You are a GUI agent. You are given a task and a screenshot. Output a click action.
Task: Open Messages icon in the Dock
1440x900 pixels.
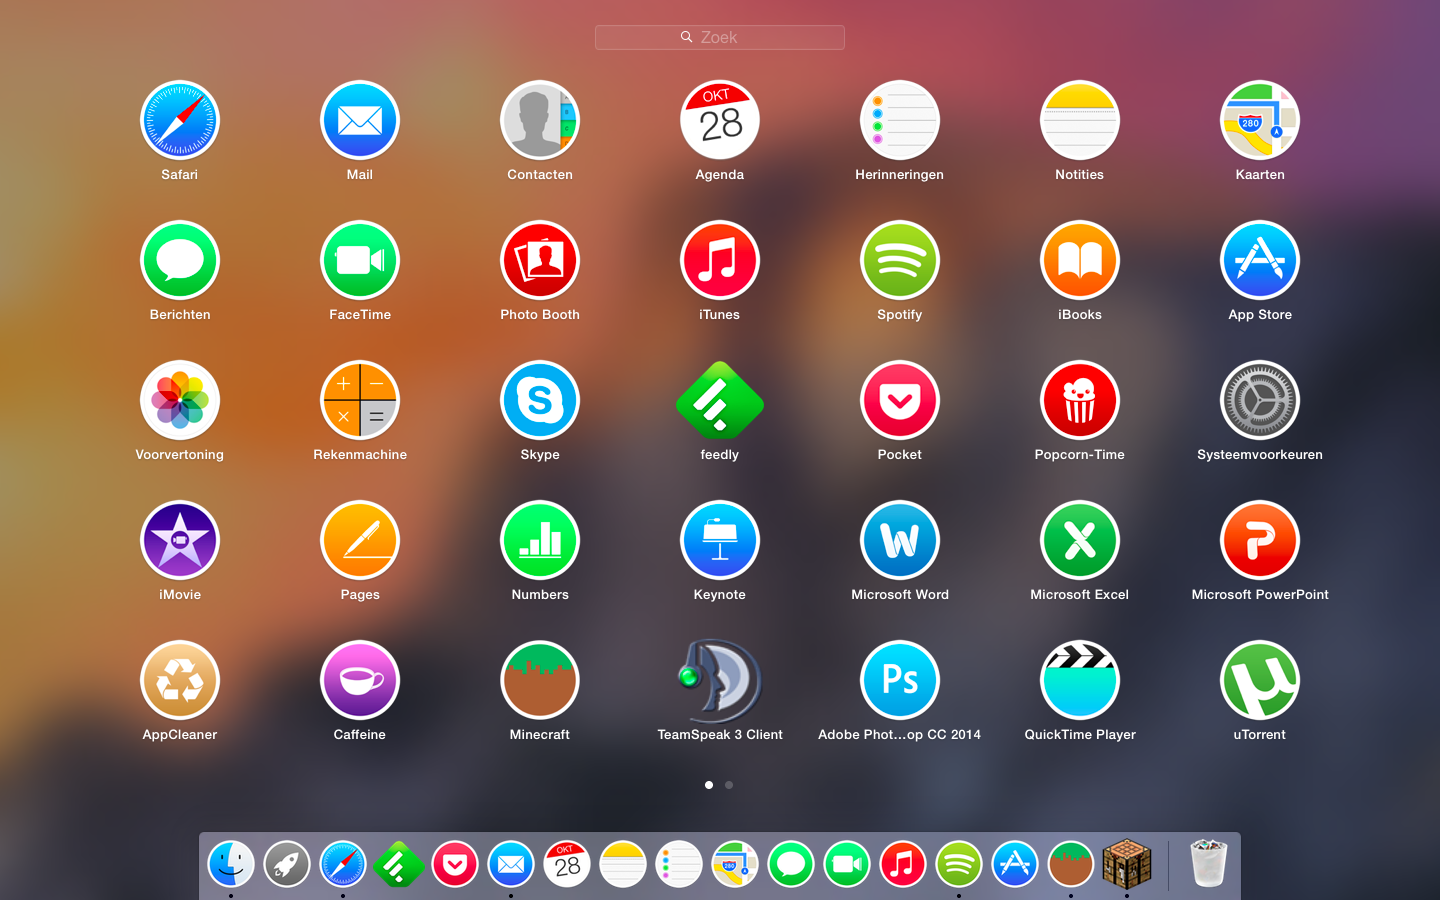coord(791,864)
